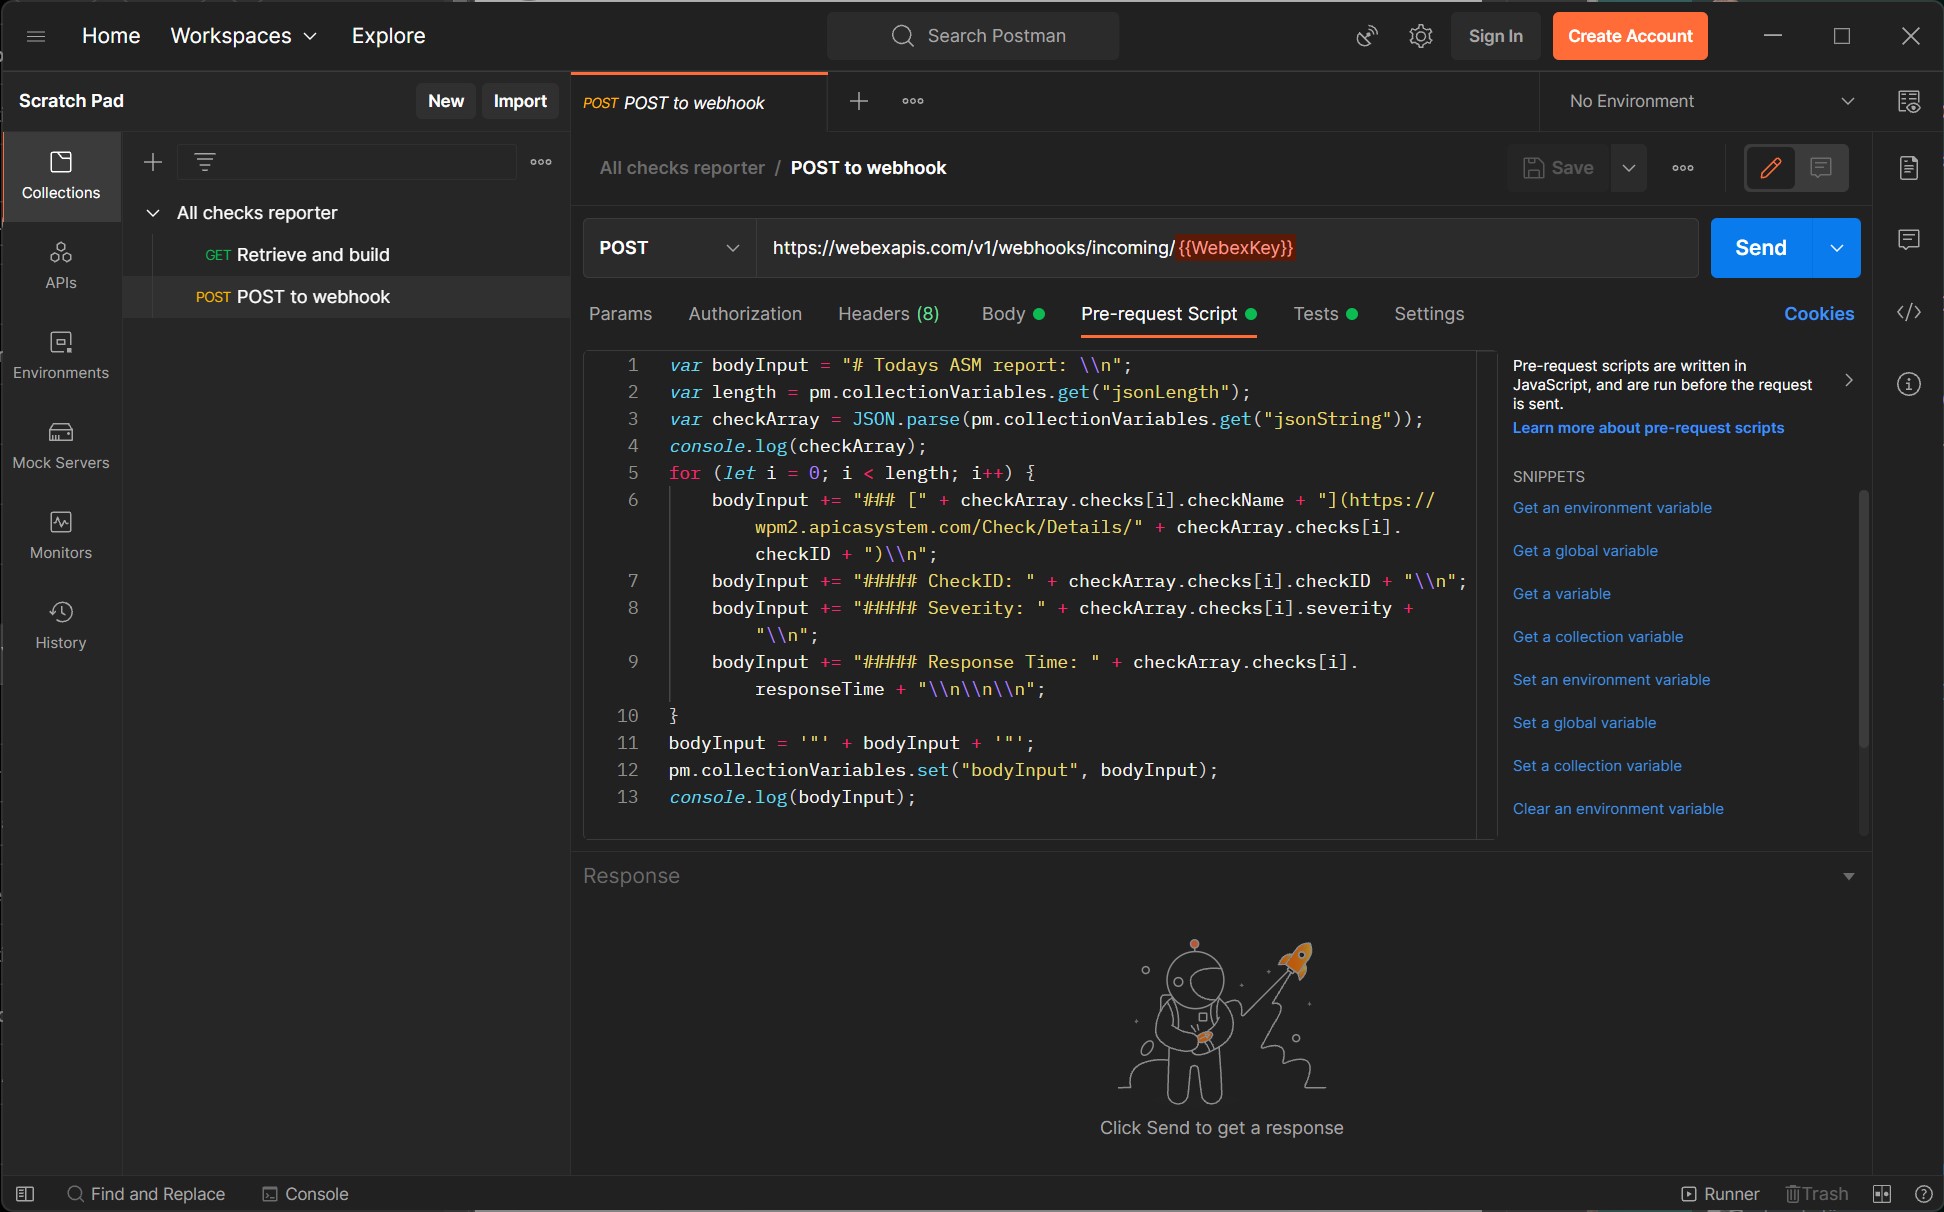
Task: Open the Mock Servers panel
Action: [x=60, y=445]
